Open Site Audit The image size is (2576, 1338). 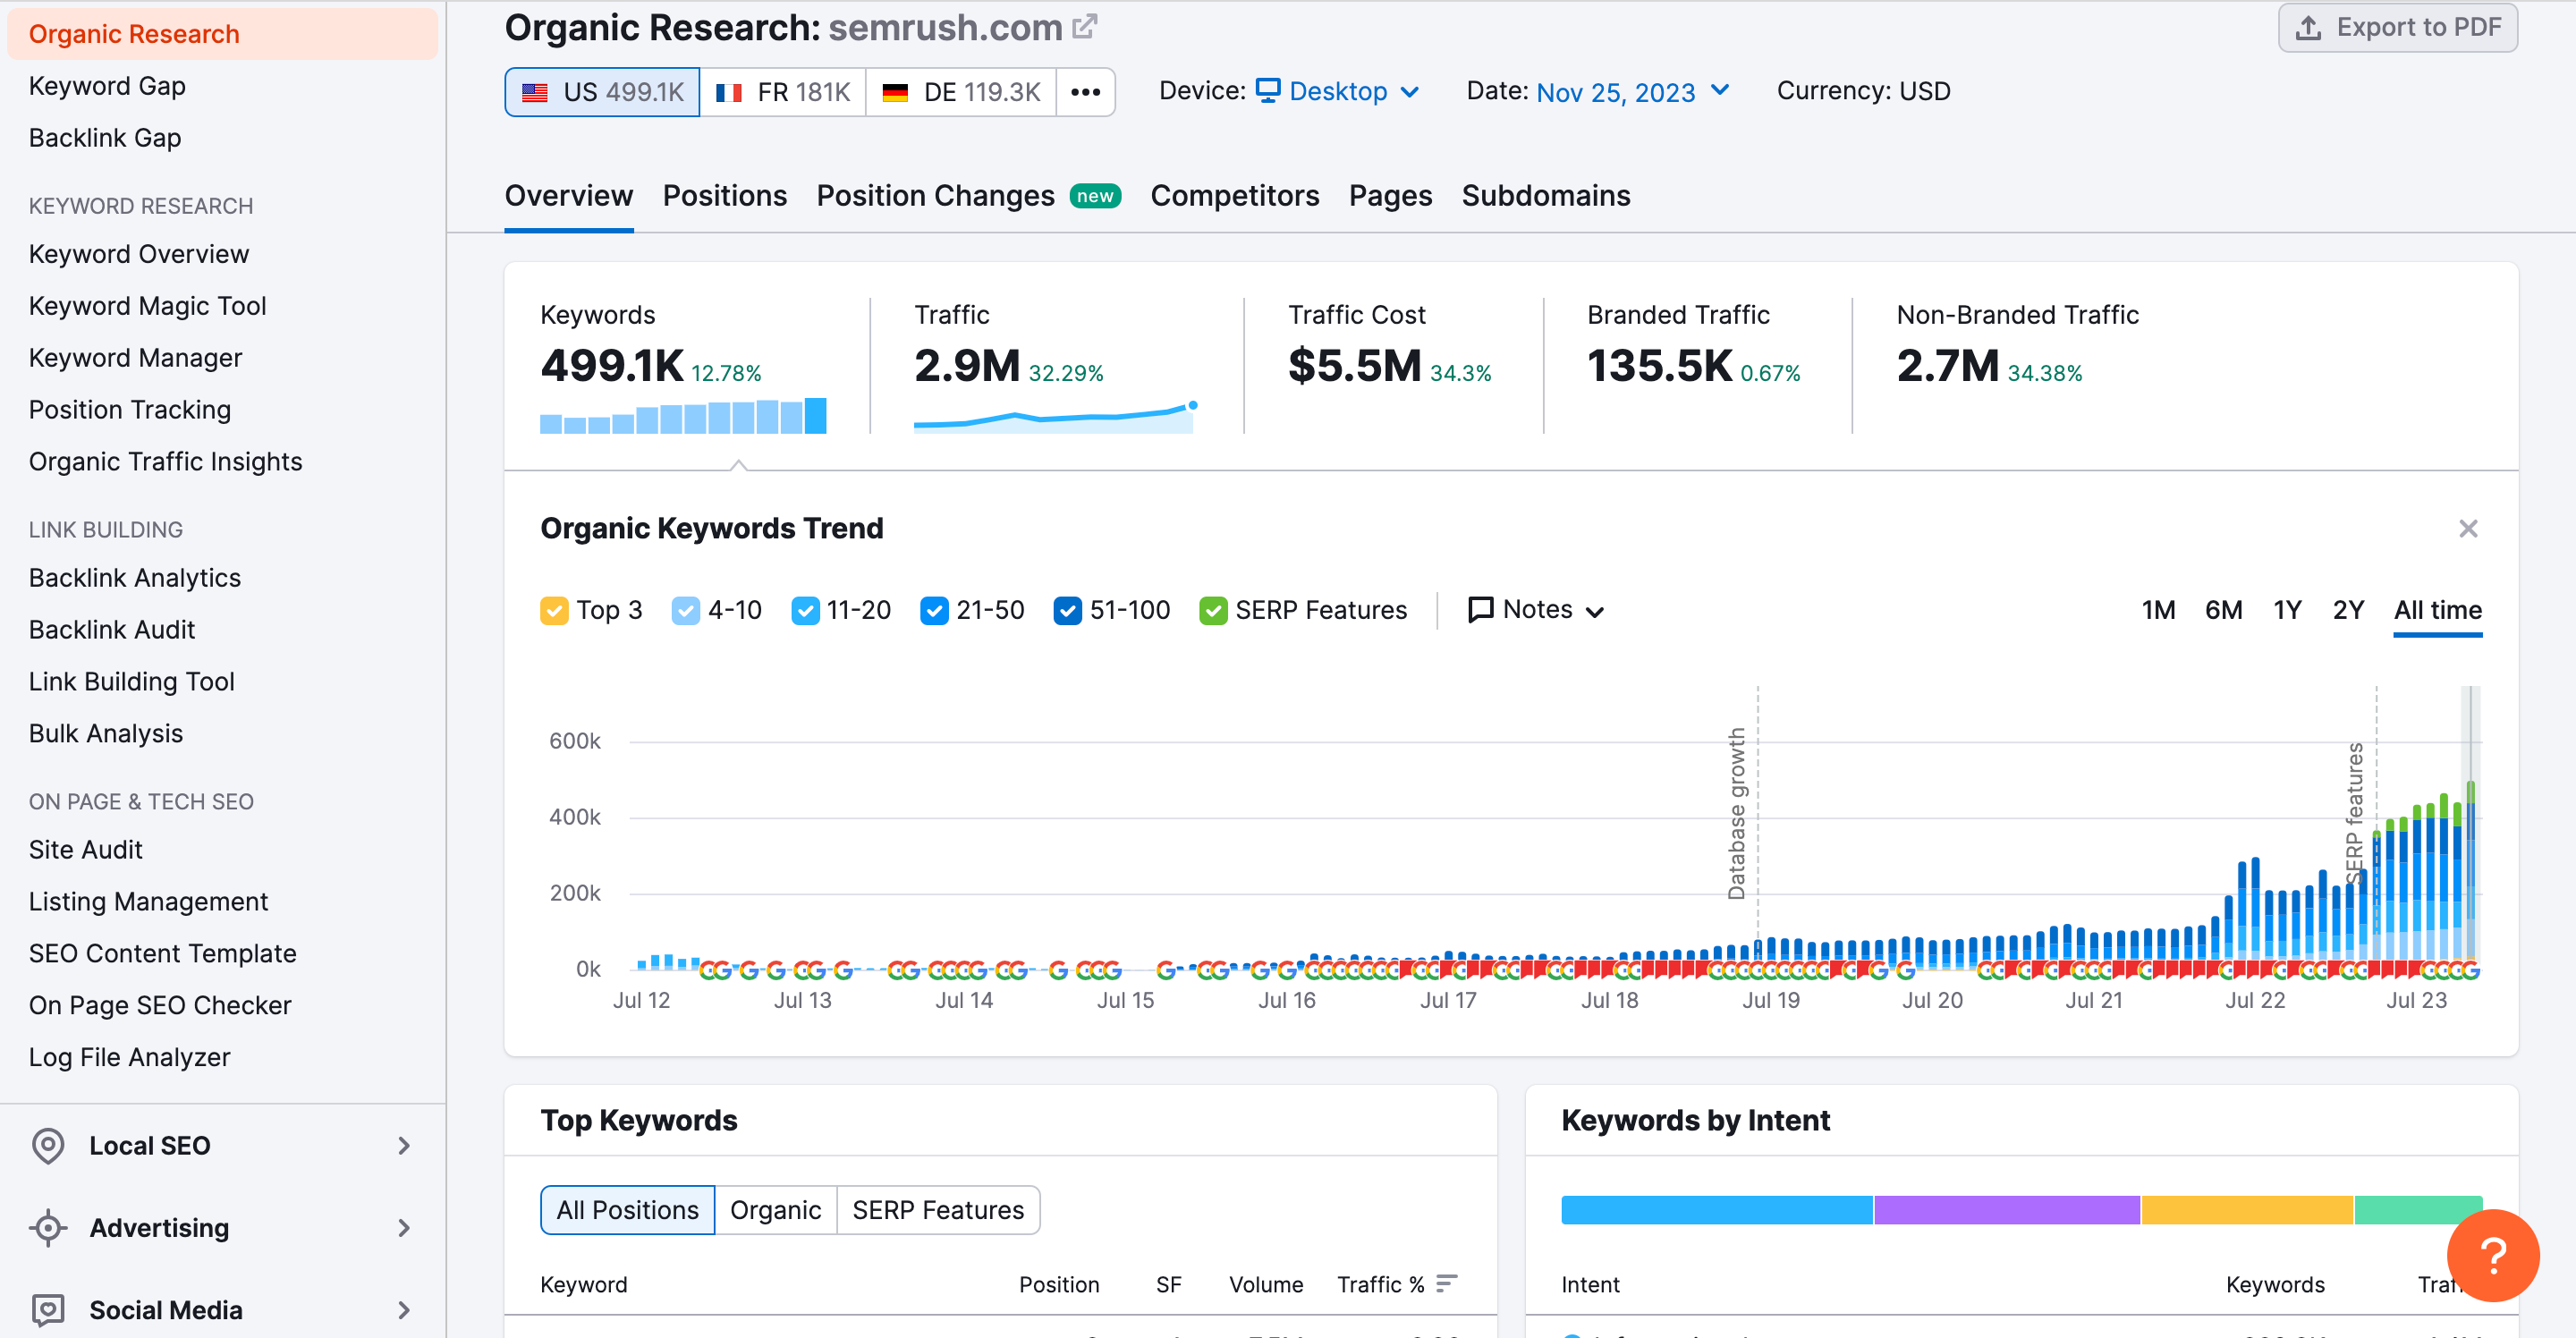click(x=86, y=850)
